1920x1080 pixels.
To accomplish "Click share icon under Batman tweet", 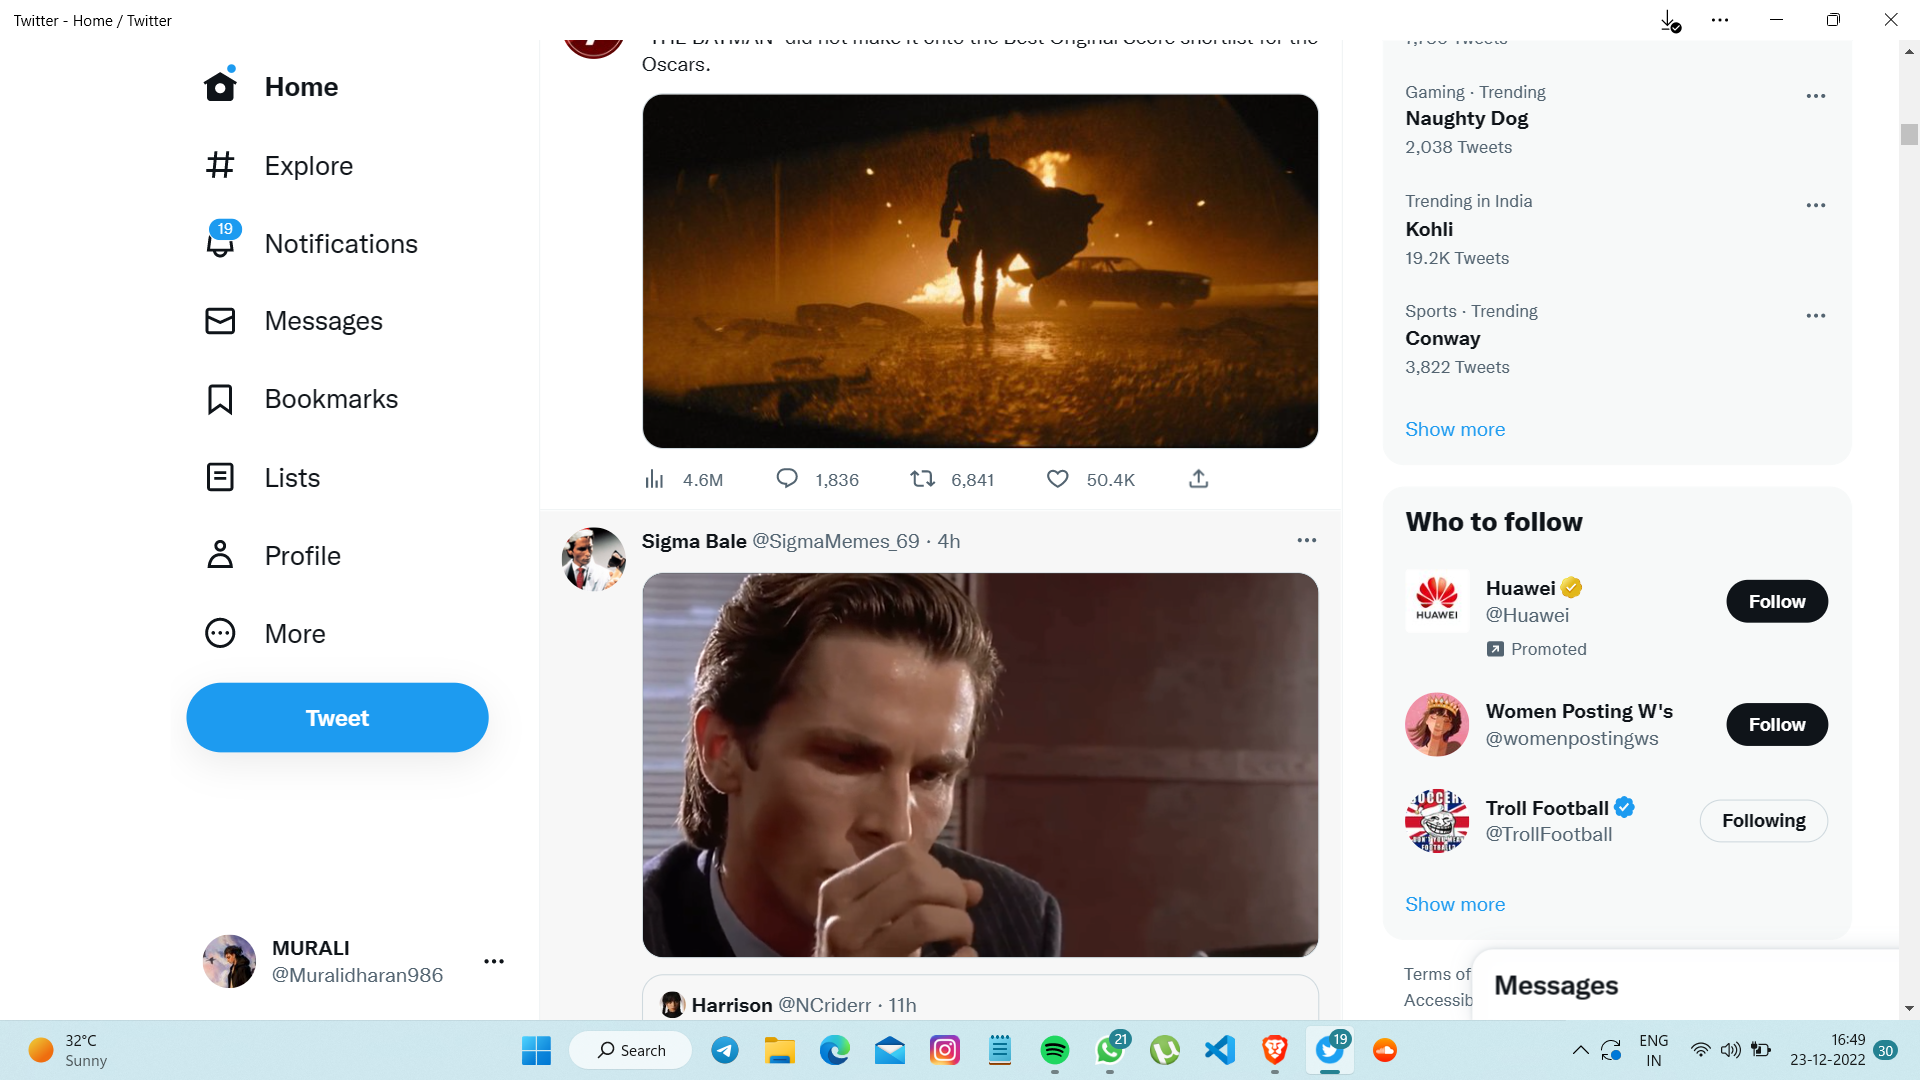I will click(1199, 479).
